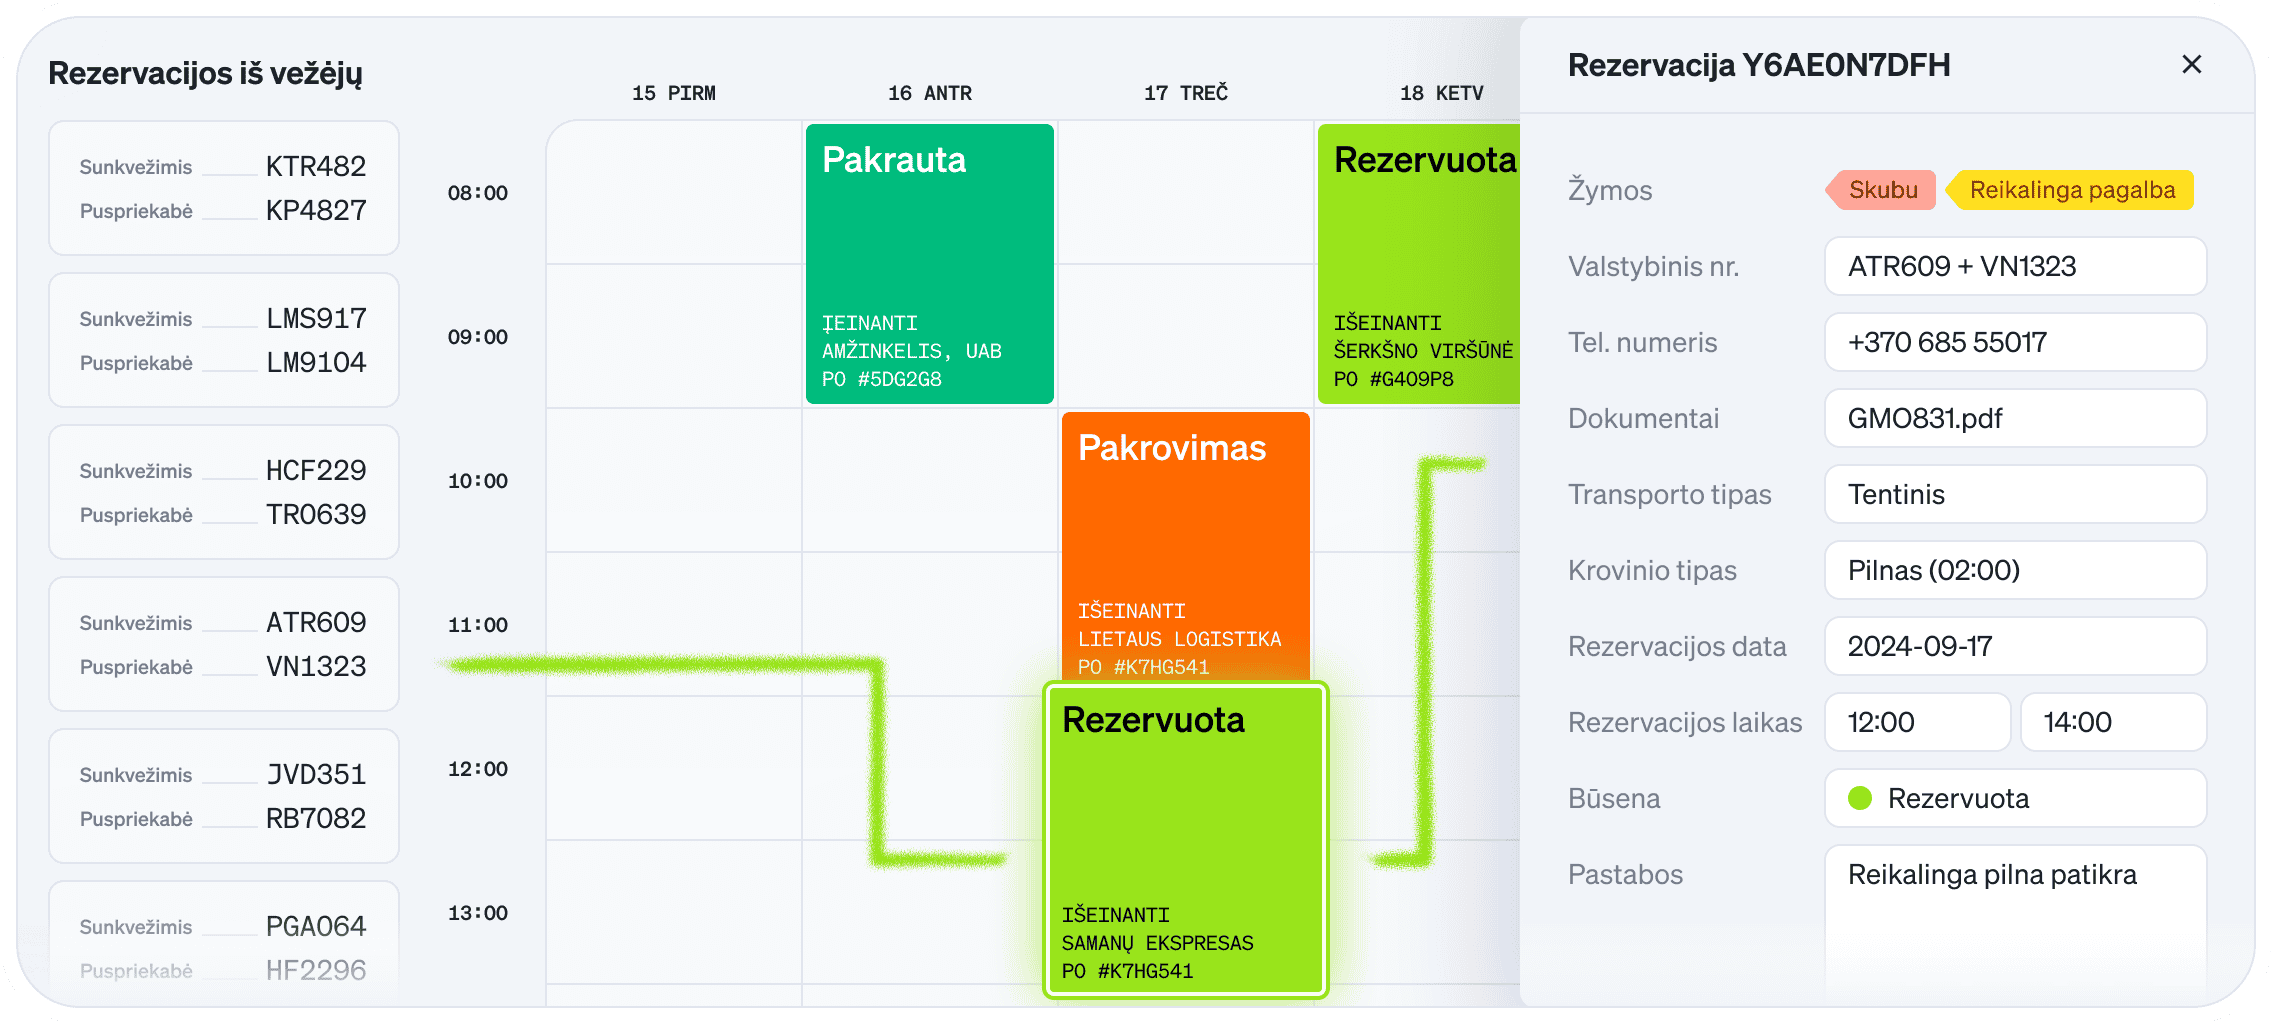Select truck KTR482 in the sidebar

(x=222, y=188)
